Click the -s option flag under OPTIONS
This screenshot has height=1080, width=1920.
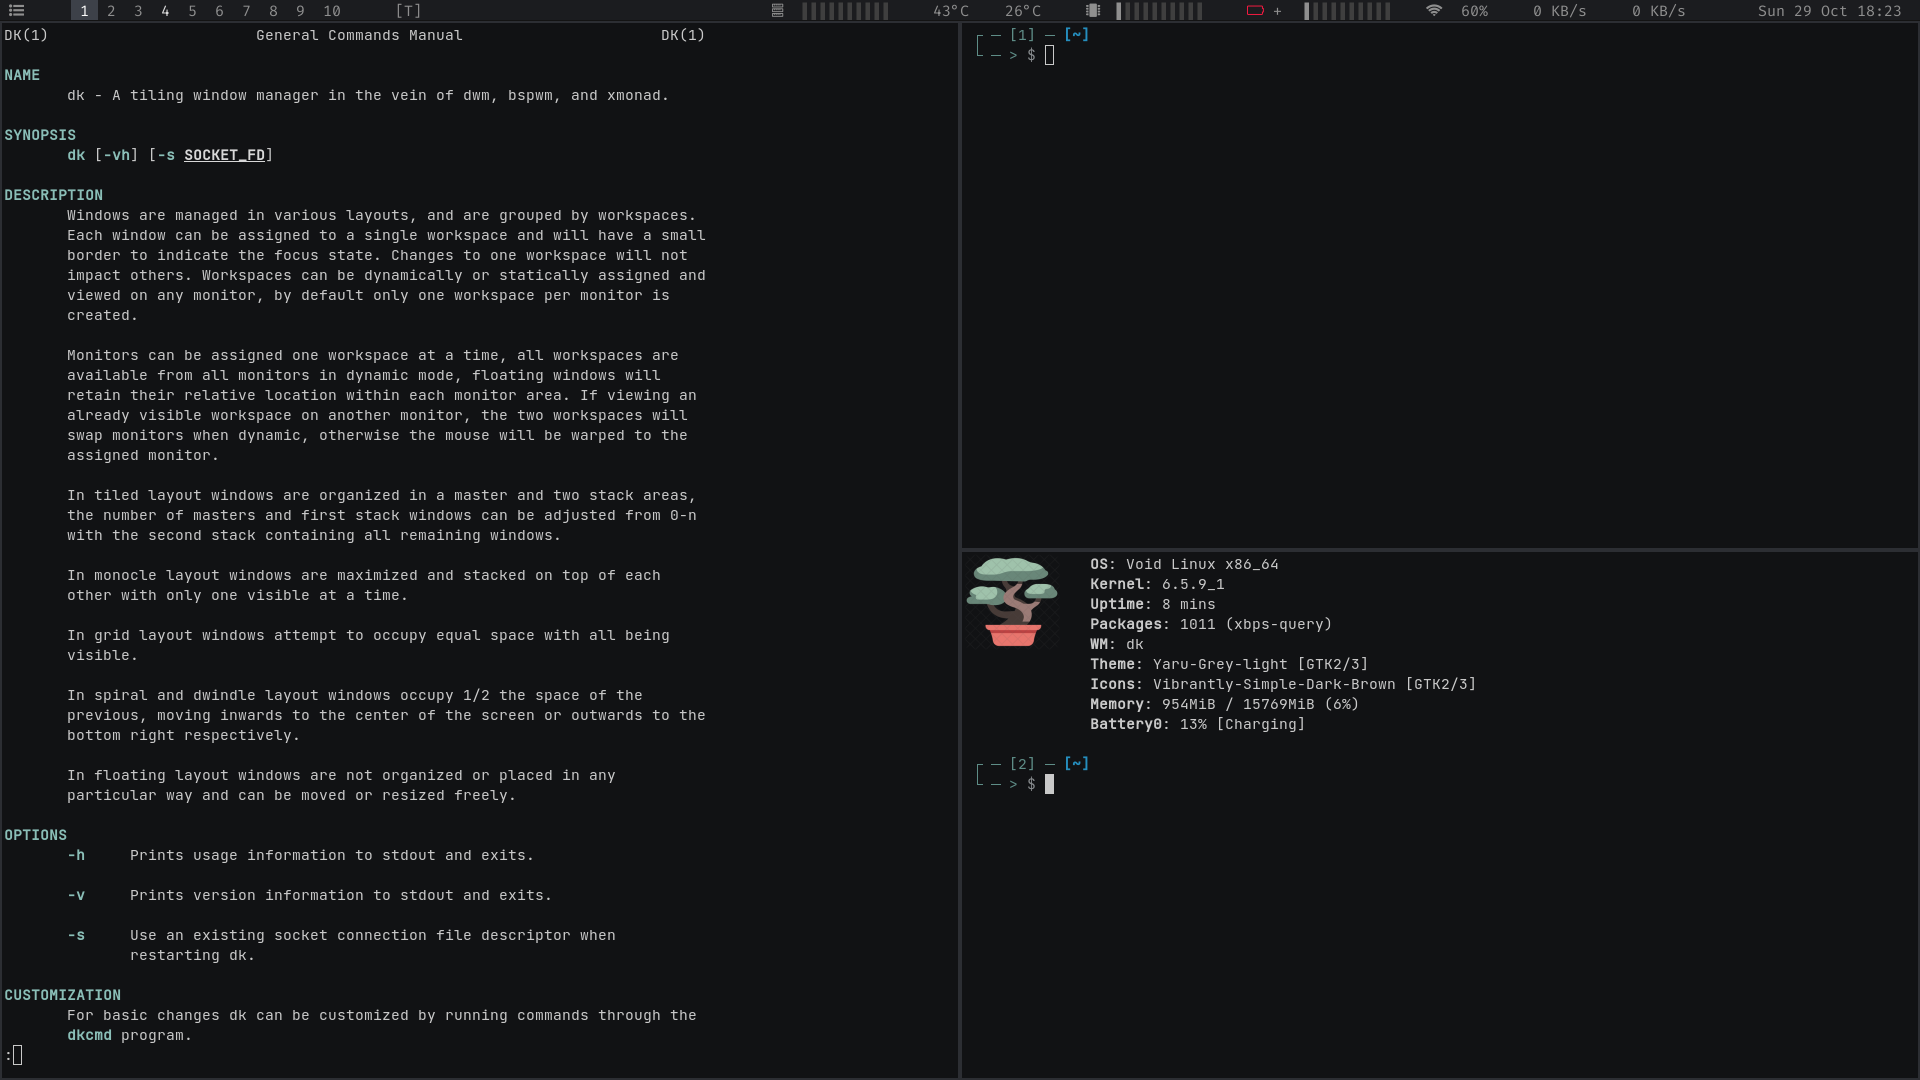(76, 935)
